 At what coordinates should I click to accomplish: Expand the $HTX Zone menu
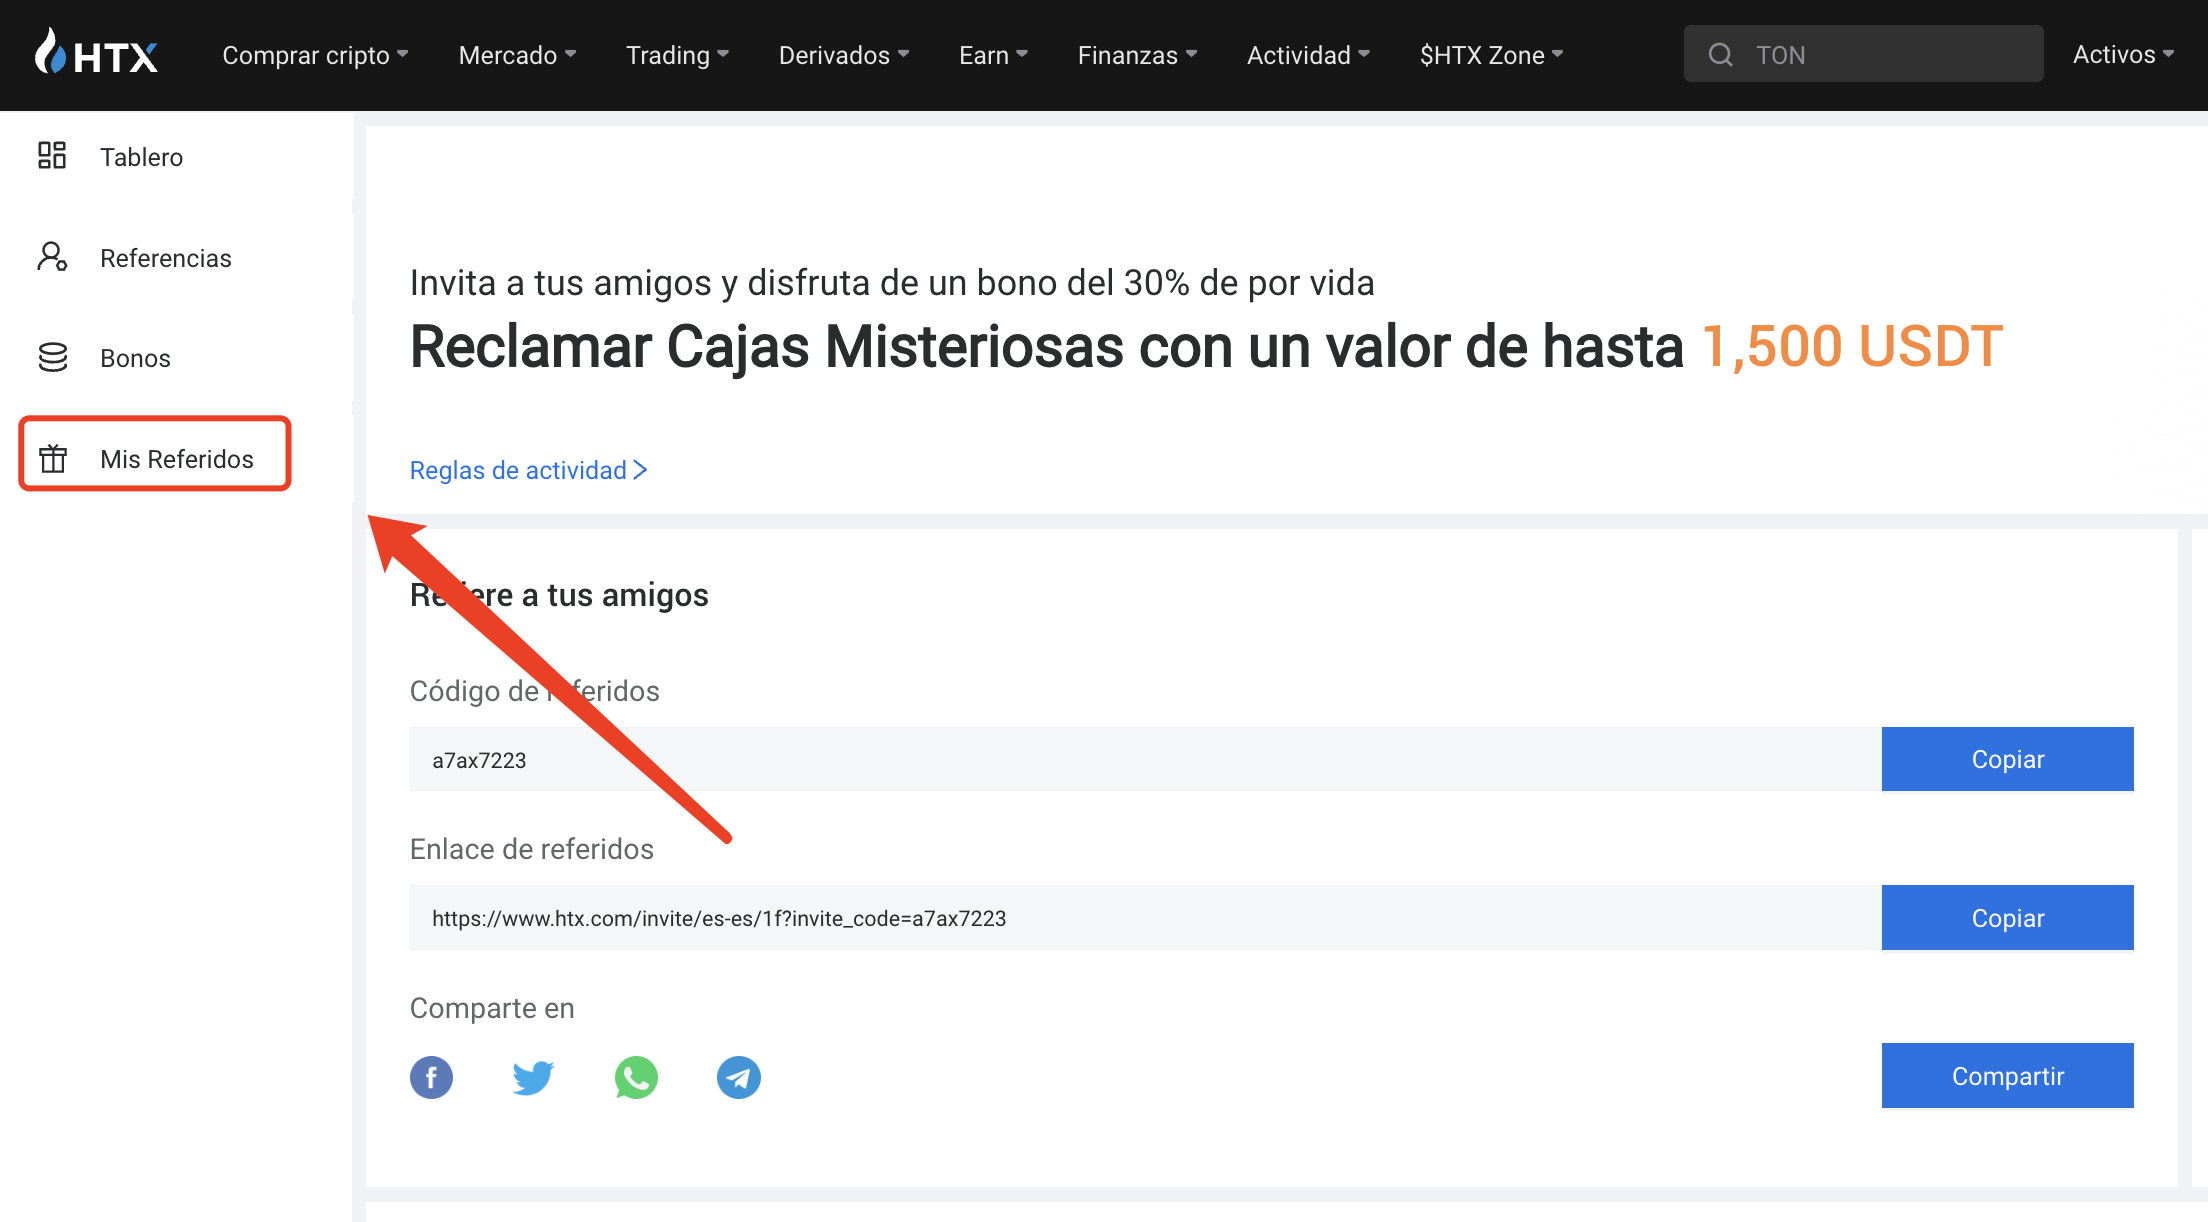tap(1491, 55)
